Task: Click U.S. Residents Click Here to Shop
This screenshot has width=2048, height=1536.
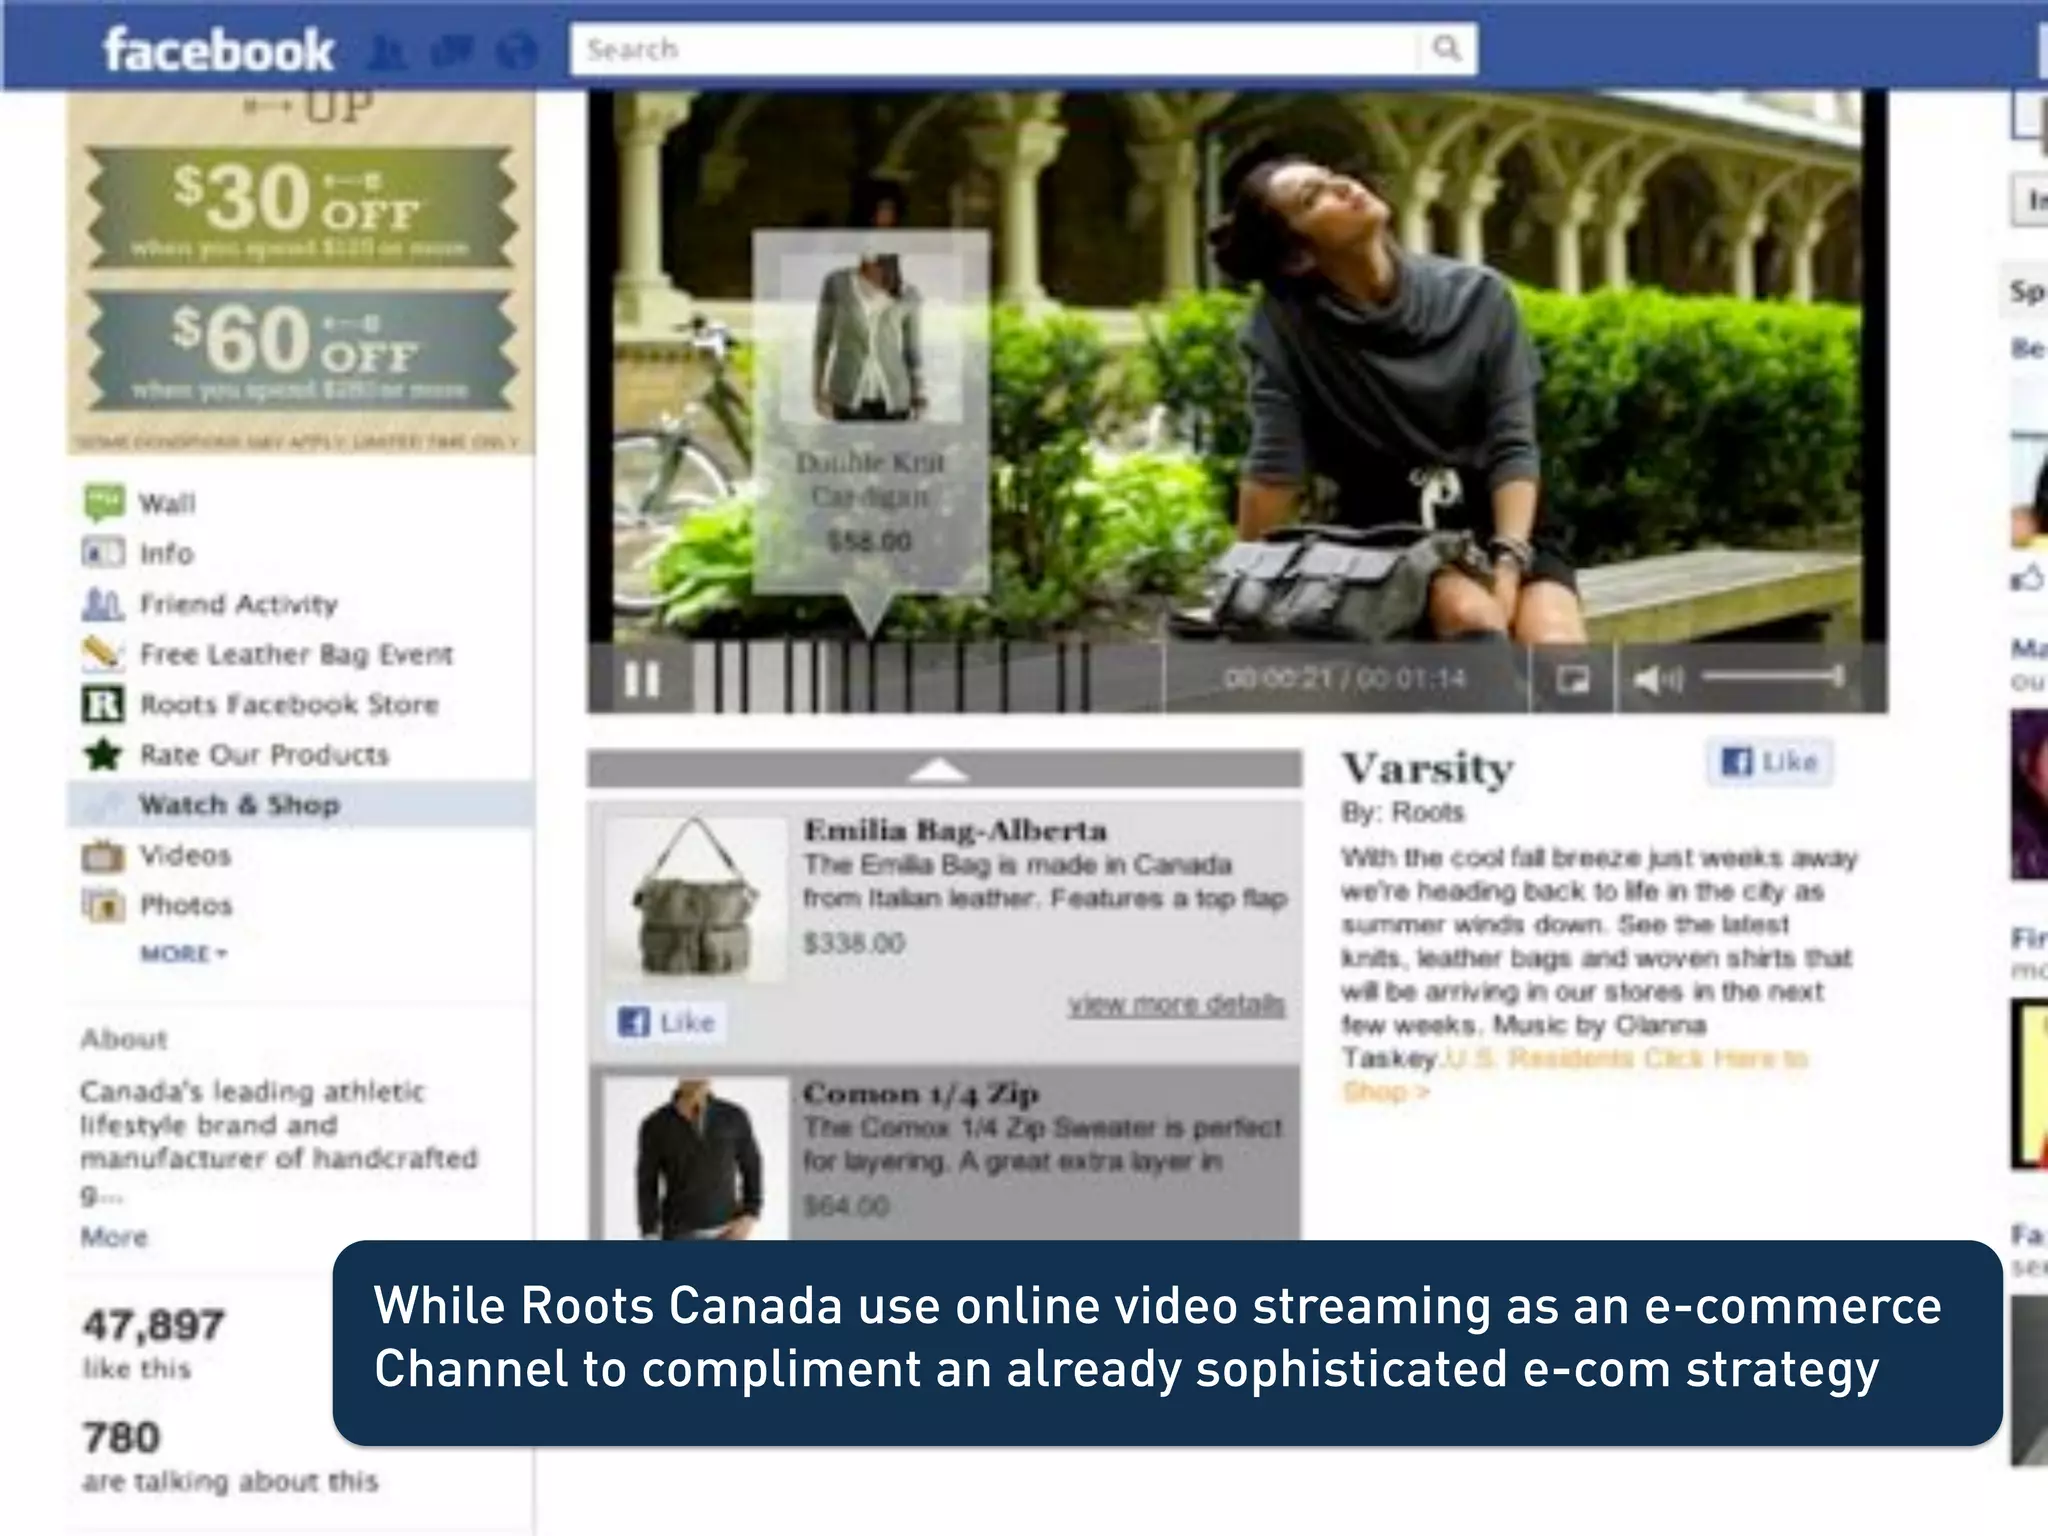Action: tap(1575, 1074)
